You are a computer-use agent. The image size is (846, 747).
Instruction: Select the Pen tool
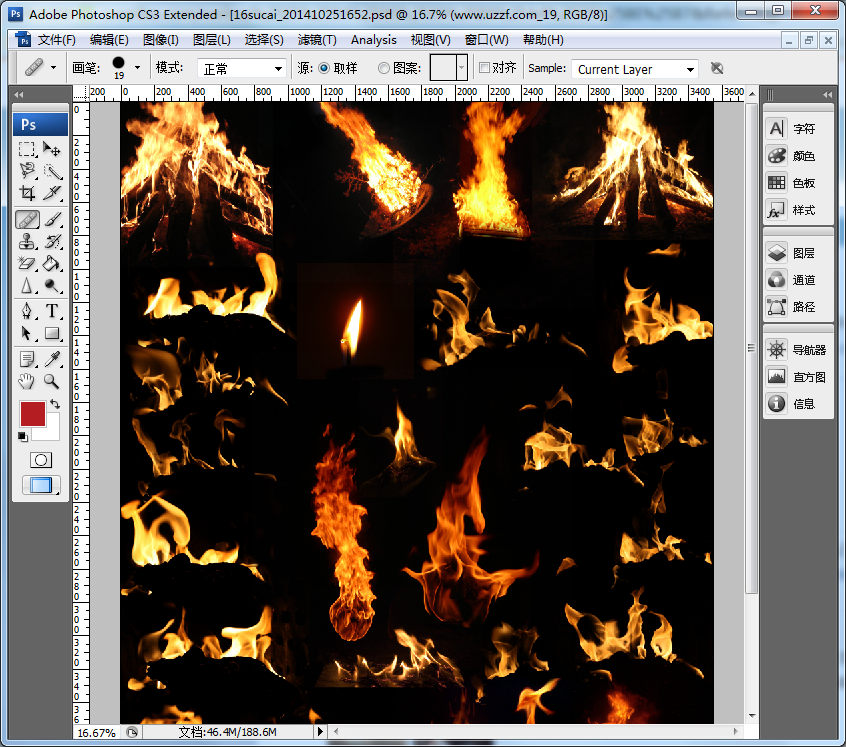pos(28,311)
